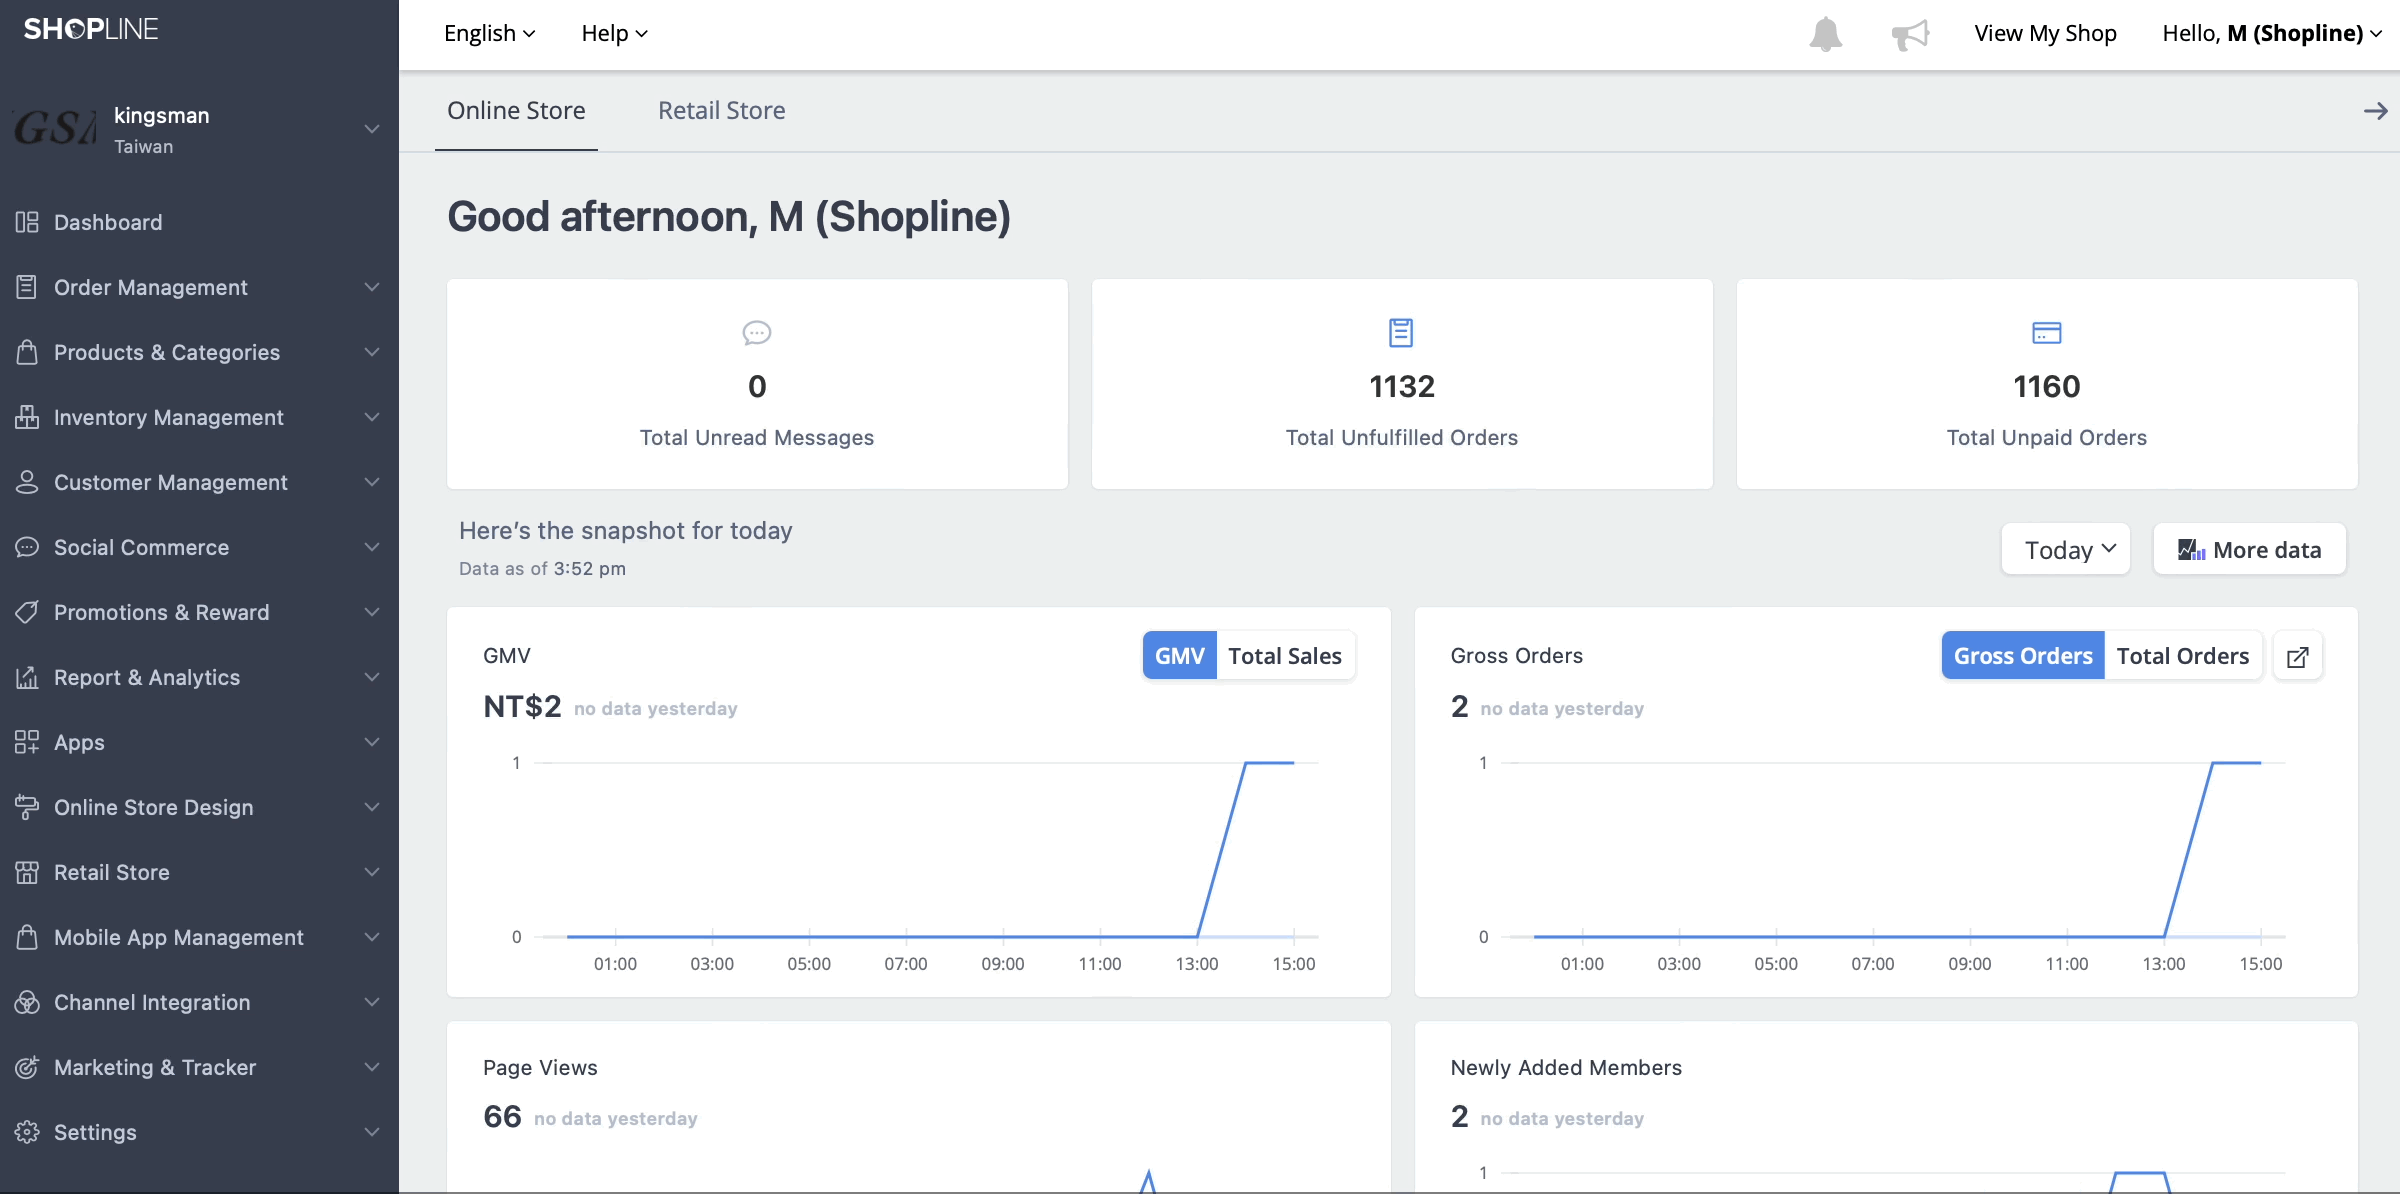Click the Inventory Management boxes icon
The height and width of the screenshot is (1194, 2400).
(27, 417)
